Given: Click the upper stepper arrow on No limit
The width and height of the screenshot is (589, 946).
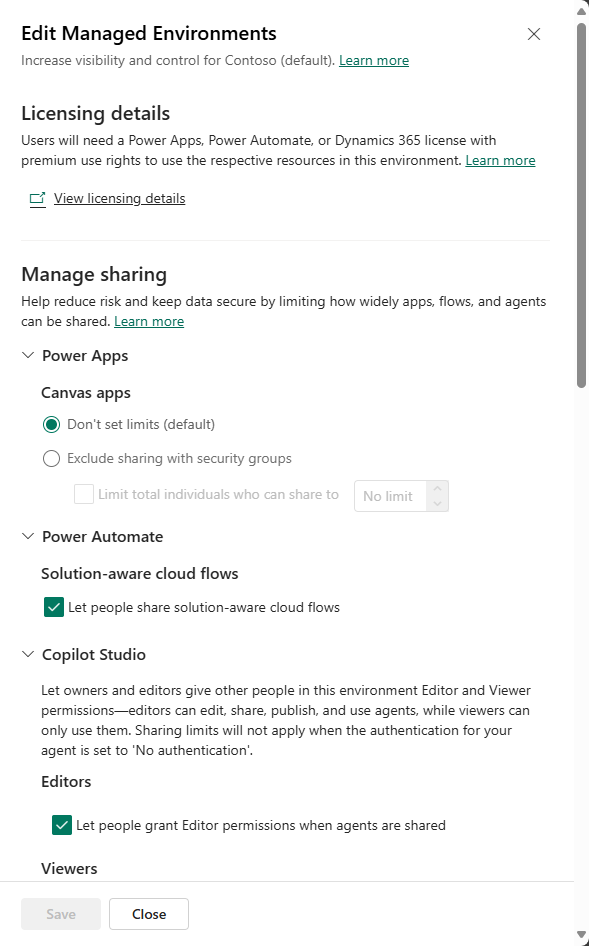Looking at the screenshot, I should [x=438, y=490].
